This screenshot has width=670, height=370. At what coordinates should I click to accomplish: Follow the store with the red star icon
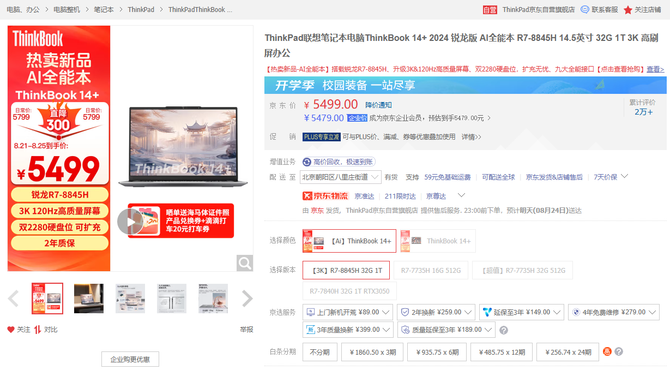[x=628, y=10]
